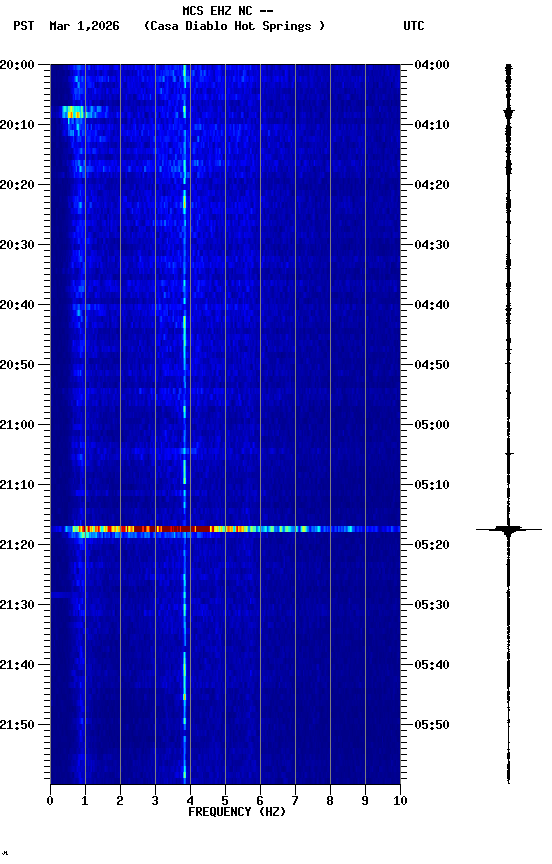Viewport: 552px width, 864px height.
Task: Click the 20:10 PST time label
Action: tap(17, 125)
